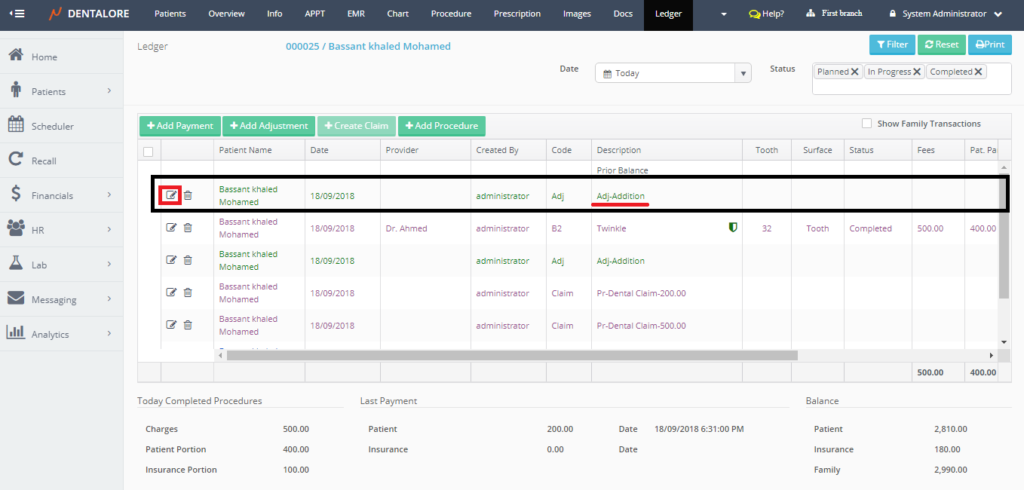Click the Add Payment button
1024x490 pixels.
pos(179,126)
